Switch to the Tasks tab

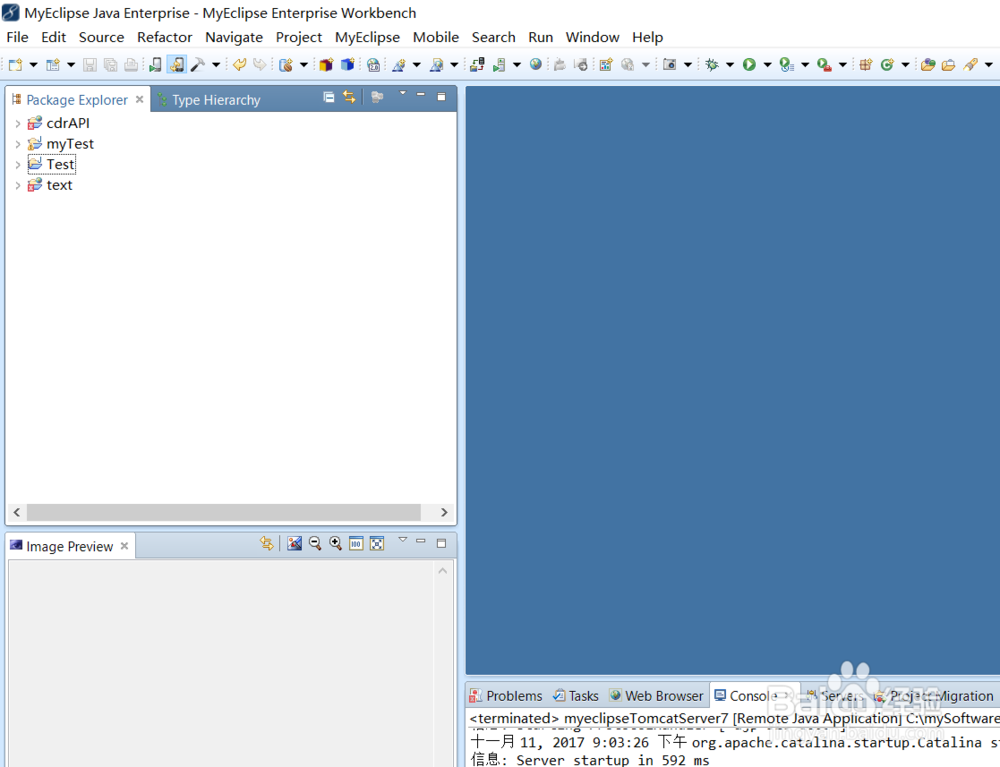click(x=576, y=696)
